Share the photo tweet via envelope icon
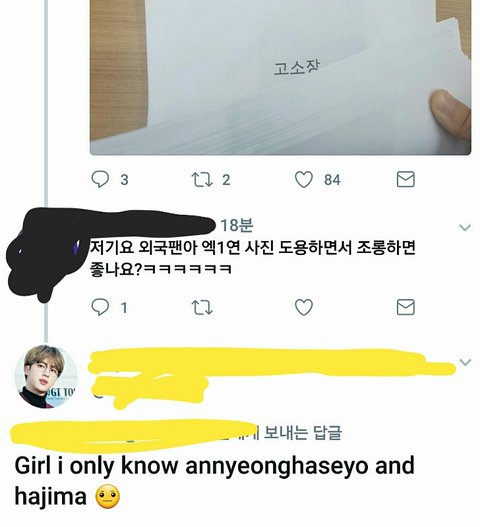The height and width of the screenshot is (527, 480). tap(405, 179)
